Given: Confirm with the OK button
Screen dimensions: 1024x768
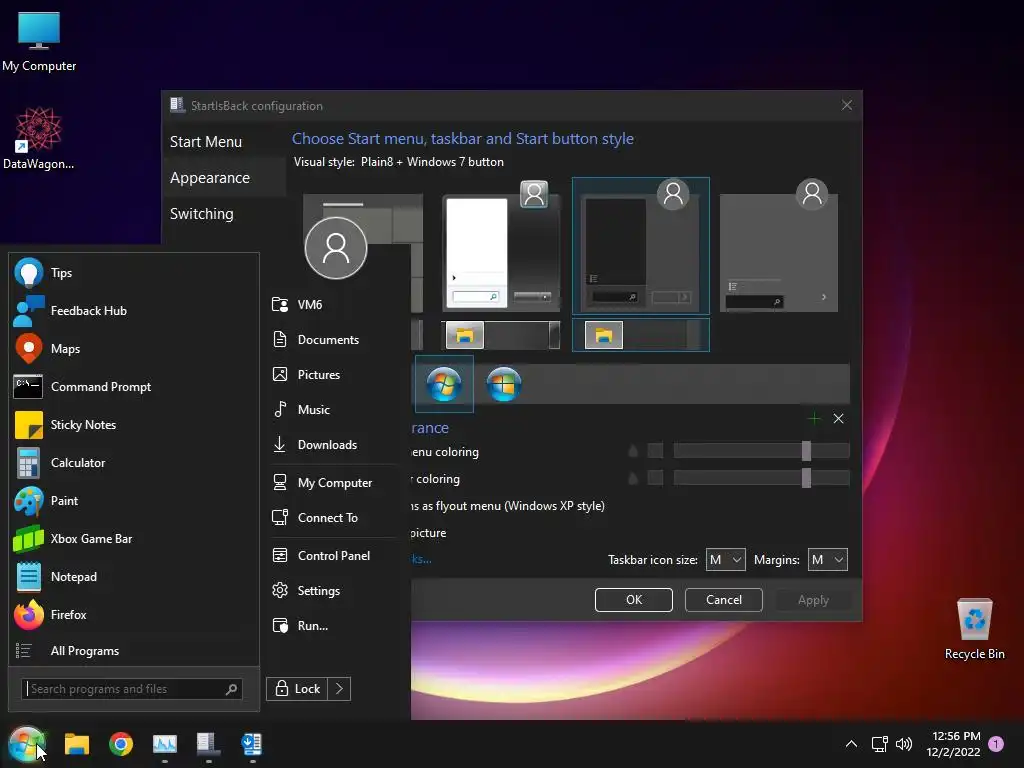Looking at the screenshot, I should click(633, 600).
